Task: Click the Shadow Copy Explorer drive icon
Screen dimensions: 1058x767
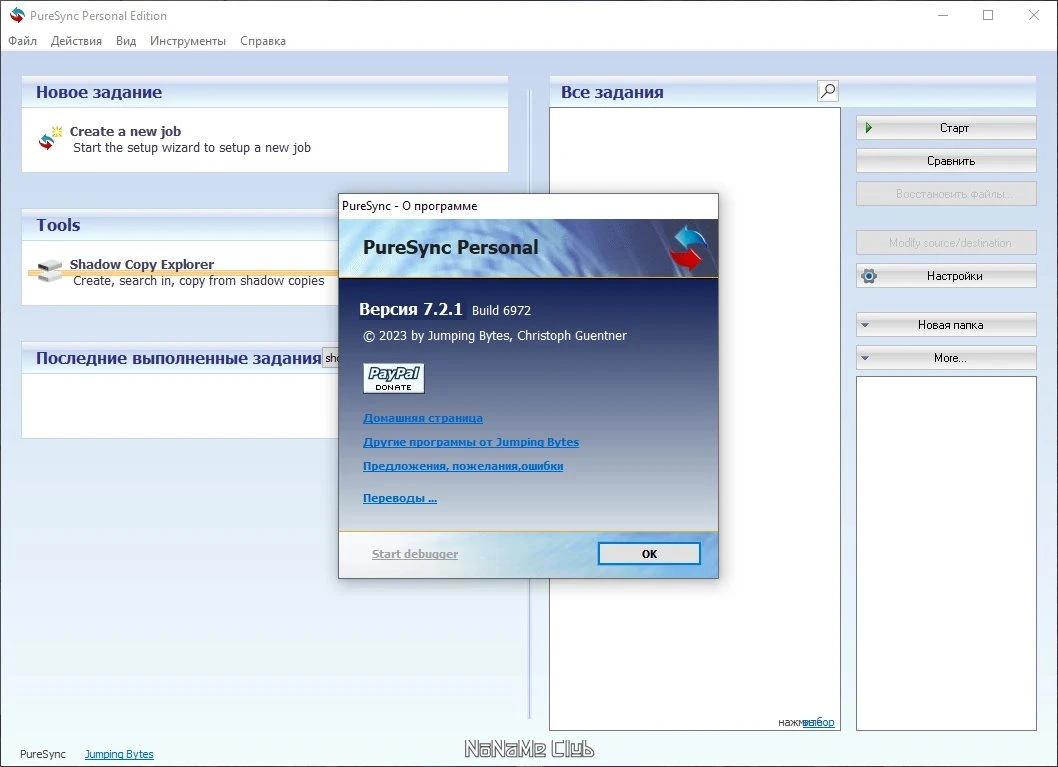Action: click(49, 271)
